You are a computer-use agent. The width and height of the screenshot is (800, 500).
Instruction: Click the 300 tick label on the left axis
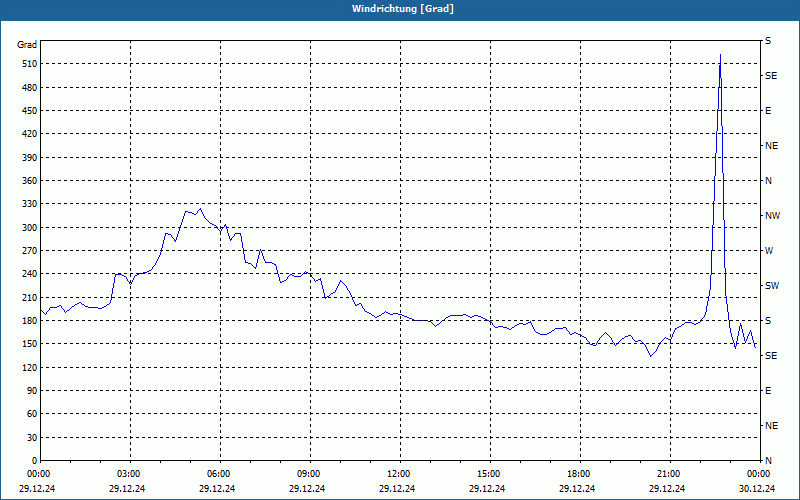pyautogui.click(x=30, y=228)
